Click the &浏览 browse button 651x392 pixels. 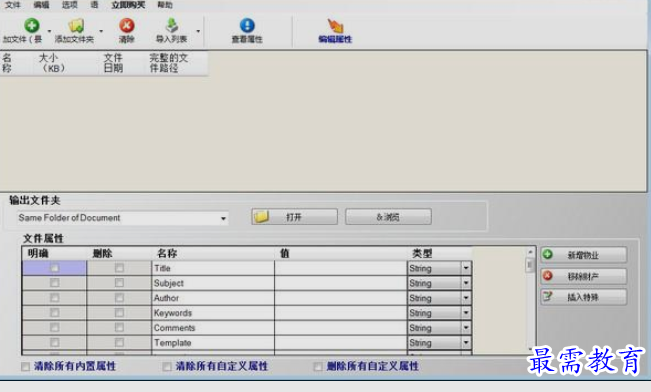click(x=388, y=216)
